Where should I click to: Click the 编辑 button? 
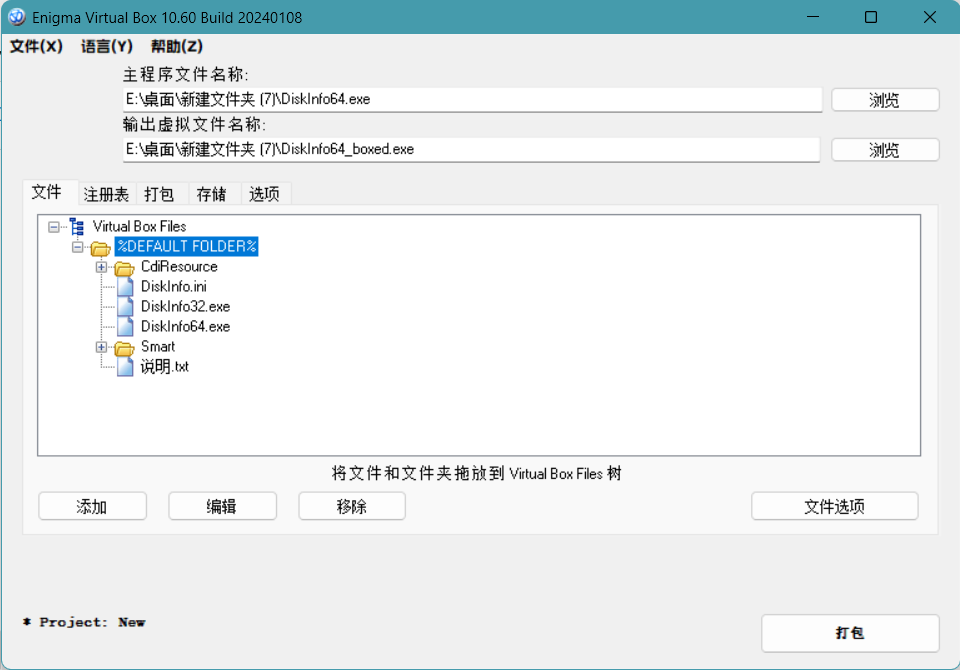pyautogui.click(x=222, y=506)
